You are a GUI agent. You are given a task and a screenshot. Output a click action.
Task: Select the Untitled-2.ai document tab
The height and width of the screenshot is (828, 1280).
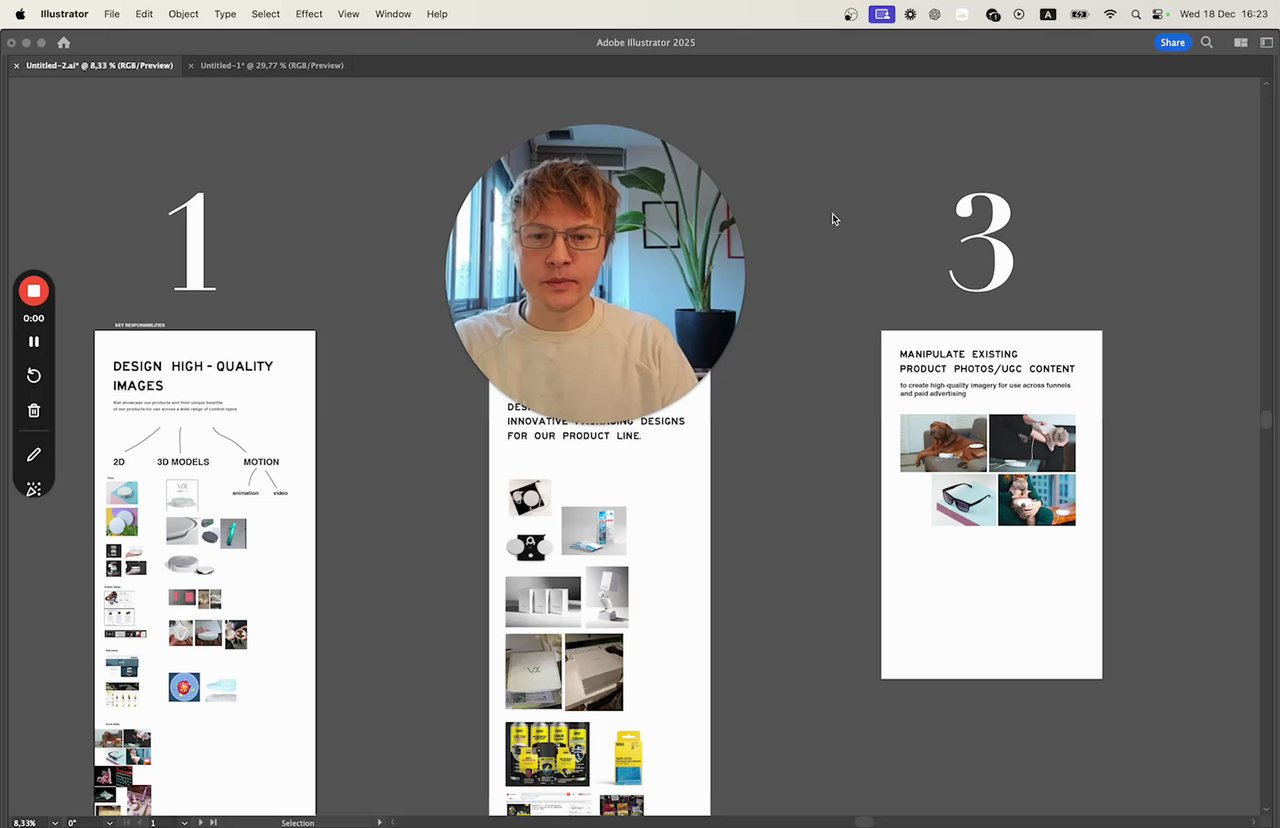point(99,66)
